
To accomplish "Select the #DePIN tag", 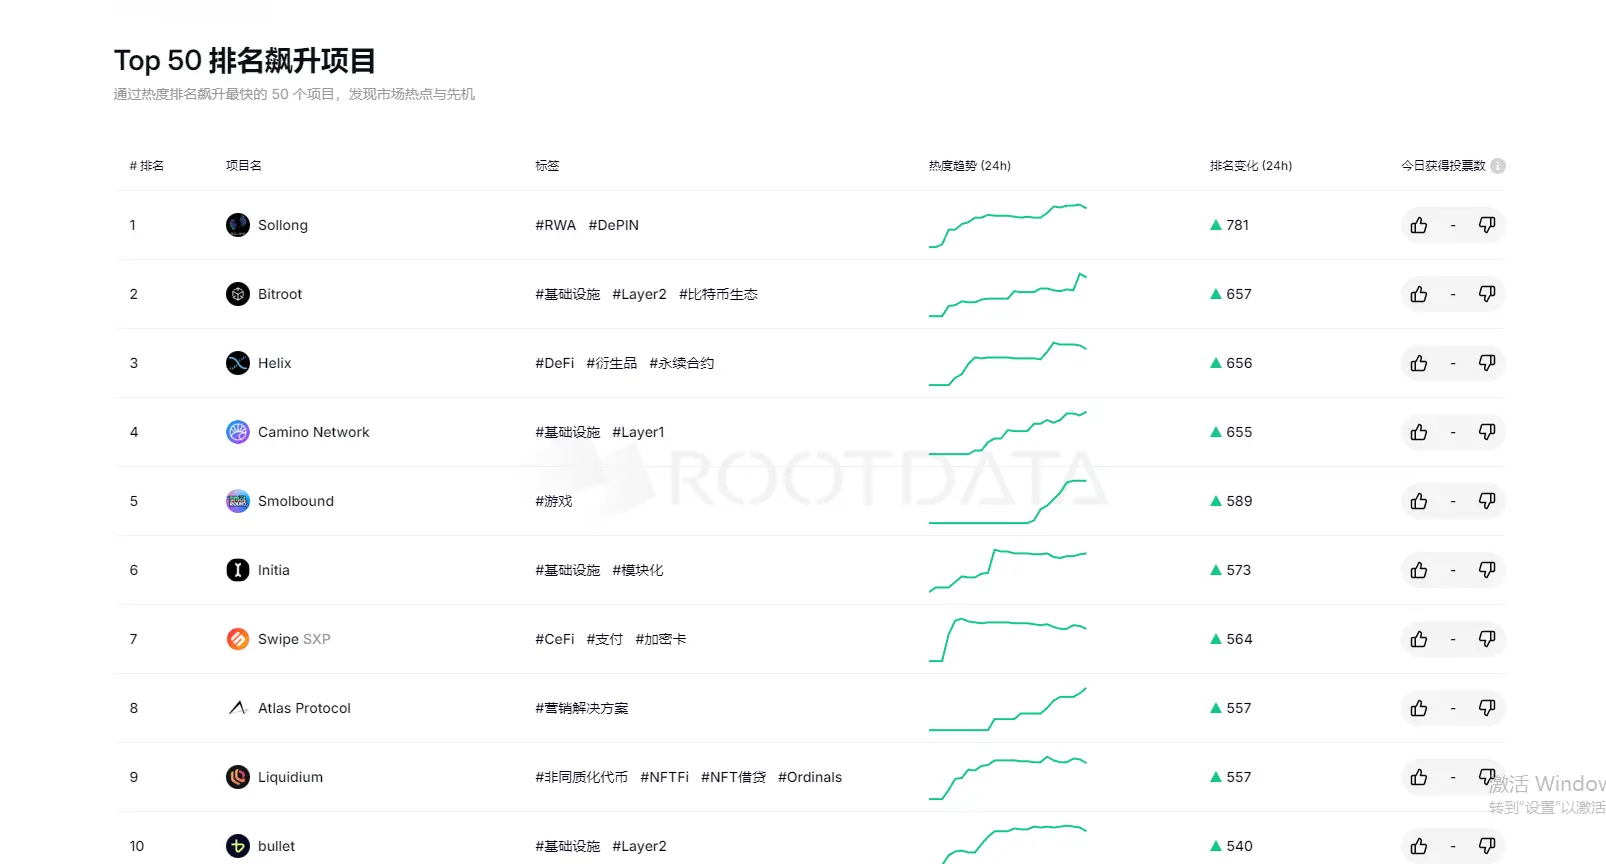I will click(x=614, y=225).
